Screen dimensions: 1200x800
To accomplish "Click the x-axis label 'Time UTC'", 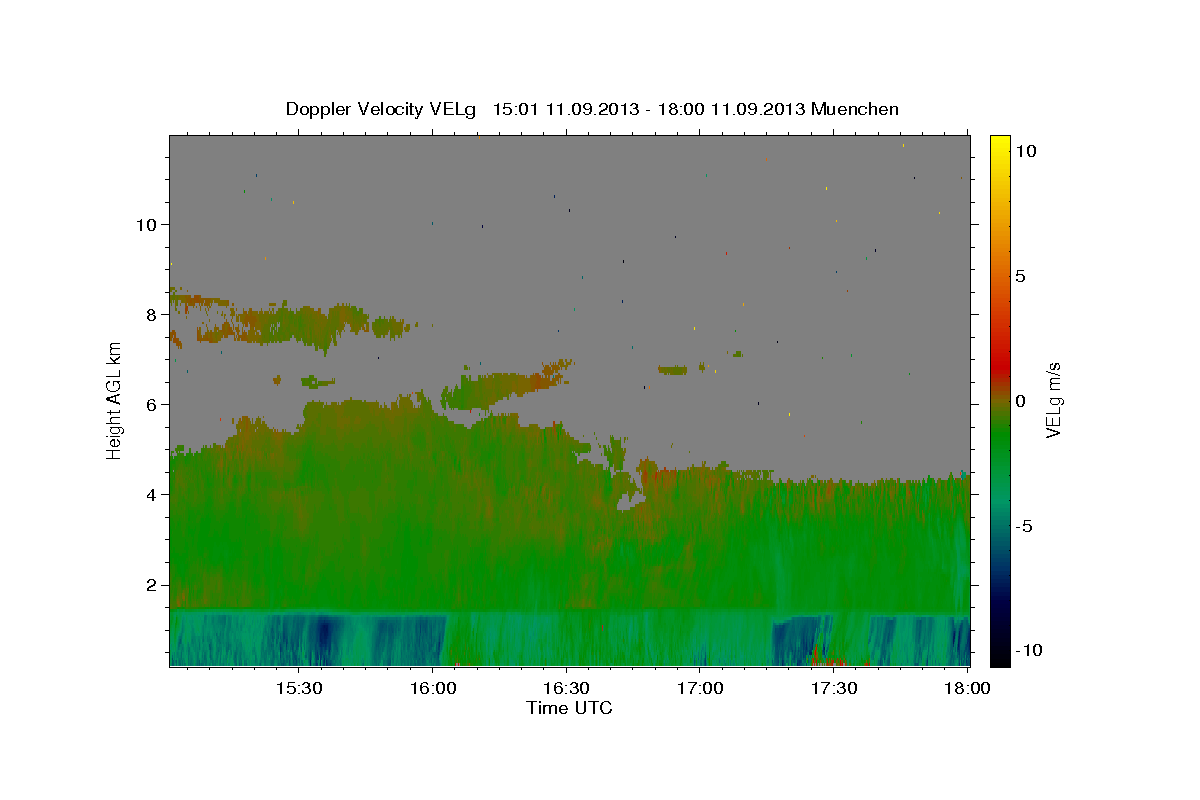I will point(569,708).
